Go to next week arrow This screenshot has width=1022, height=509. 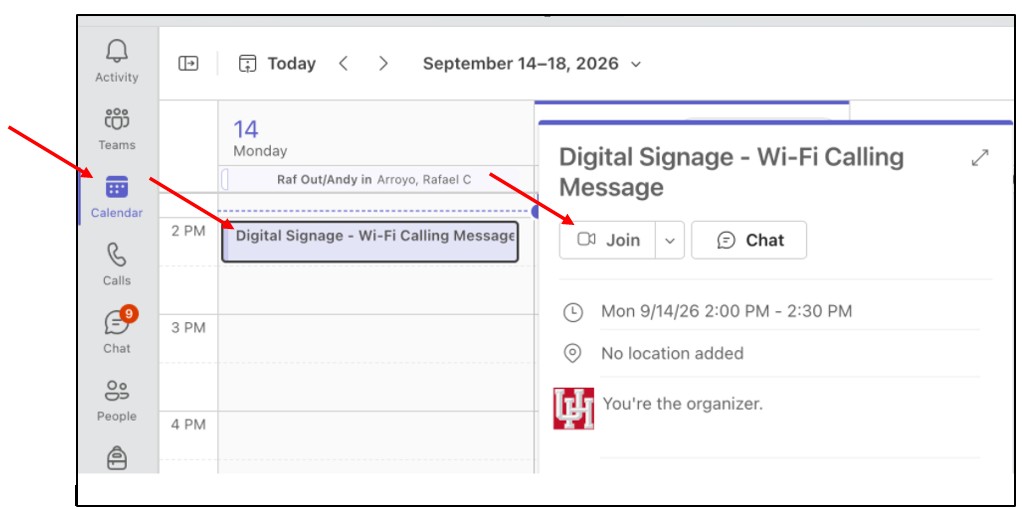[383, 63]
